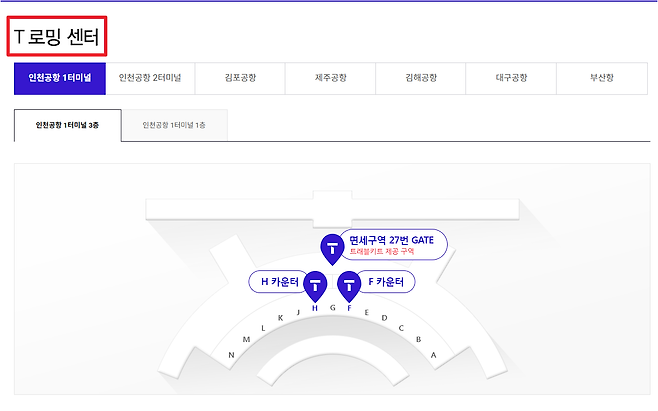Go to the 김해공항 tab

pyautogui.click(x=421, y=79)
